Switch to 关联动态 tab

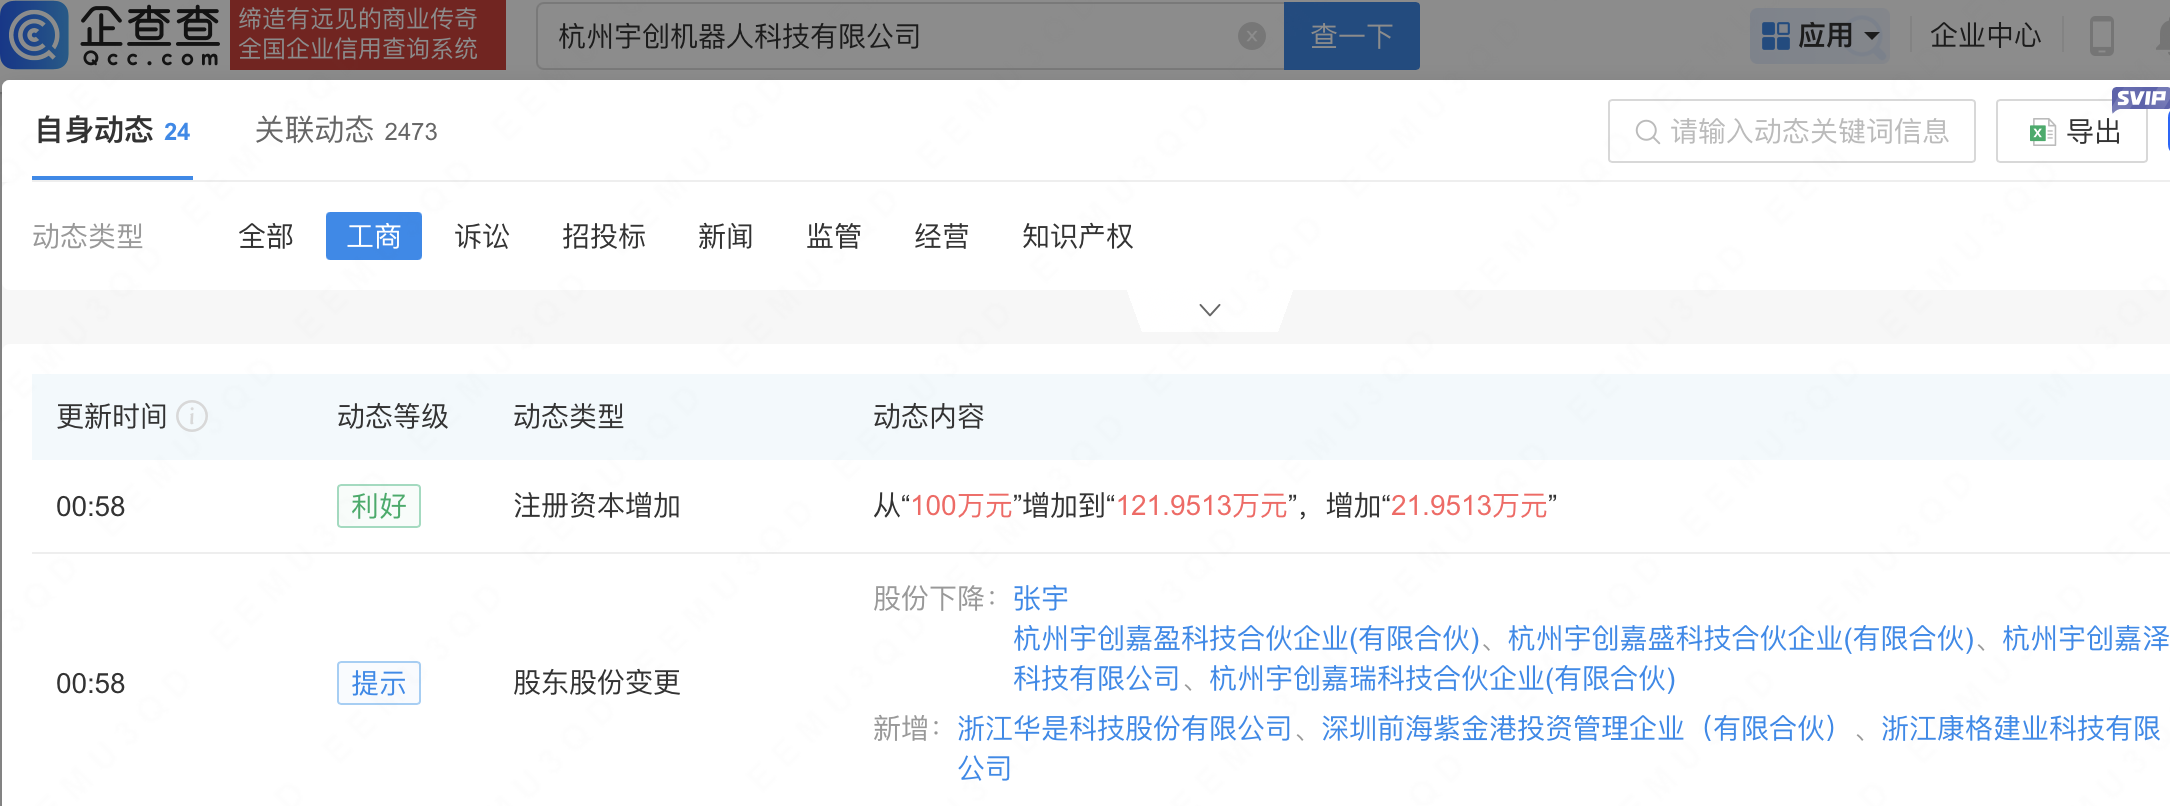click(345, 131)
